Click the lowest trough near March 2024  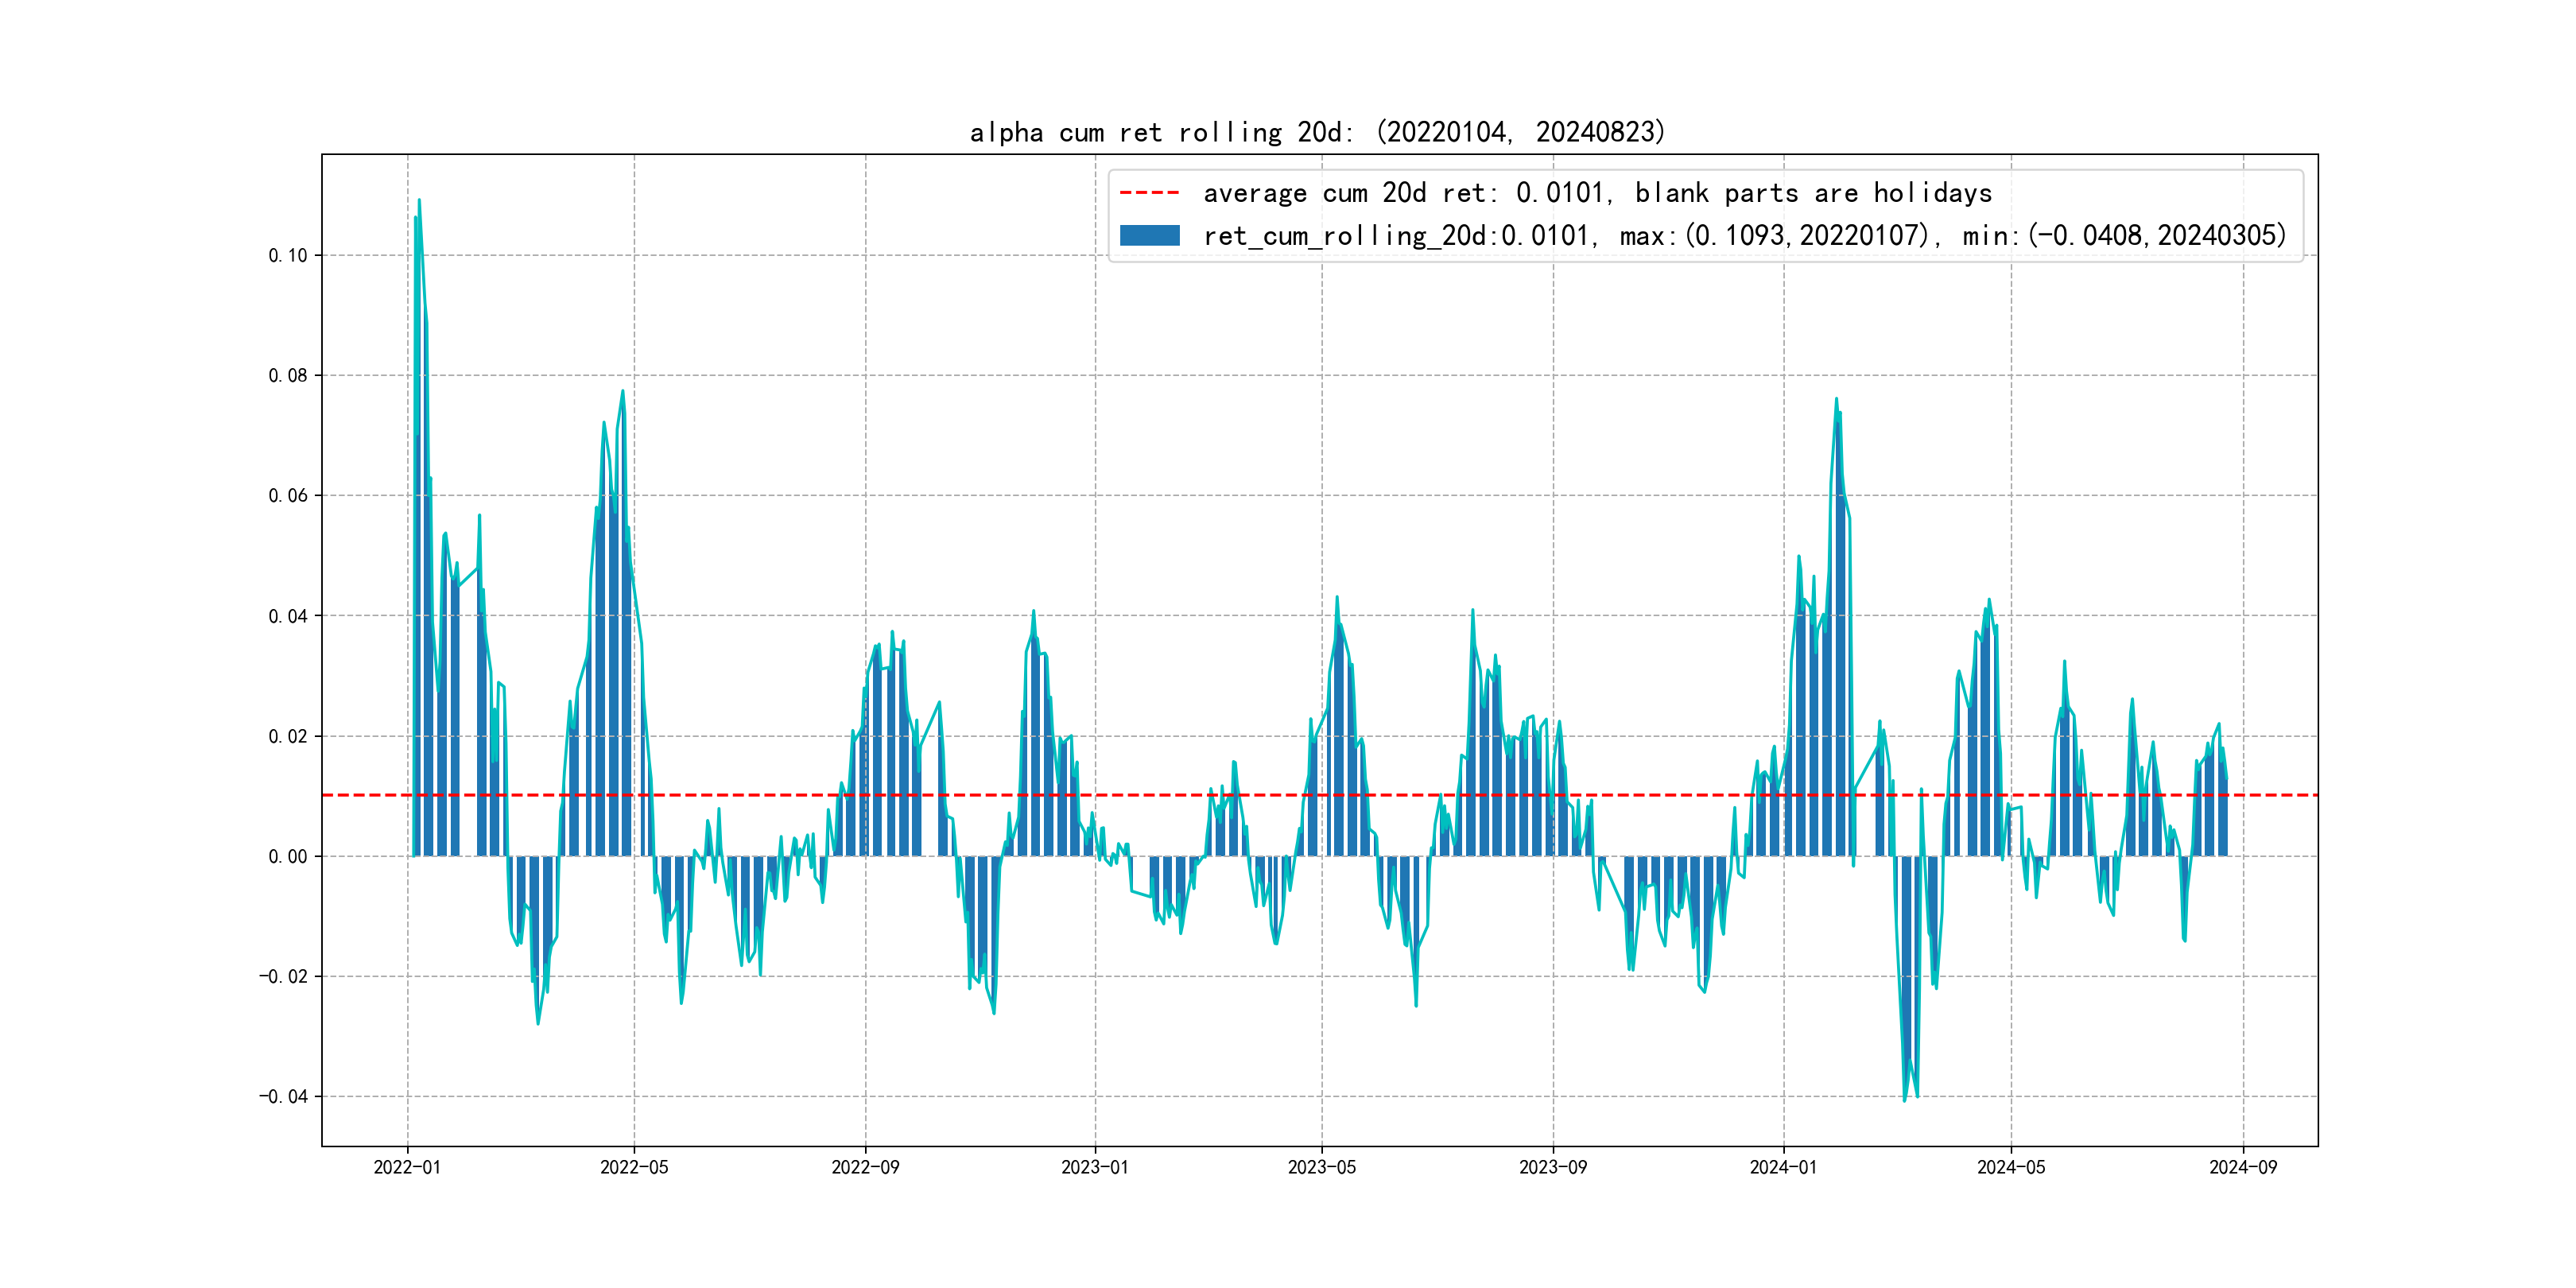tap(1904, 1098)
